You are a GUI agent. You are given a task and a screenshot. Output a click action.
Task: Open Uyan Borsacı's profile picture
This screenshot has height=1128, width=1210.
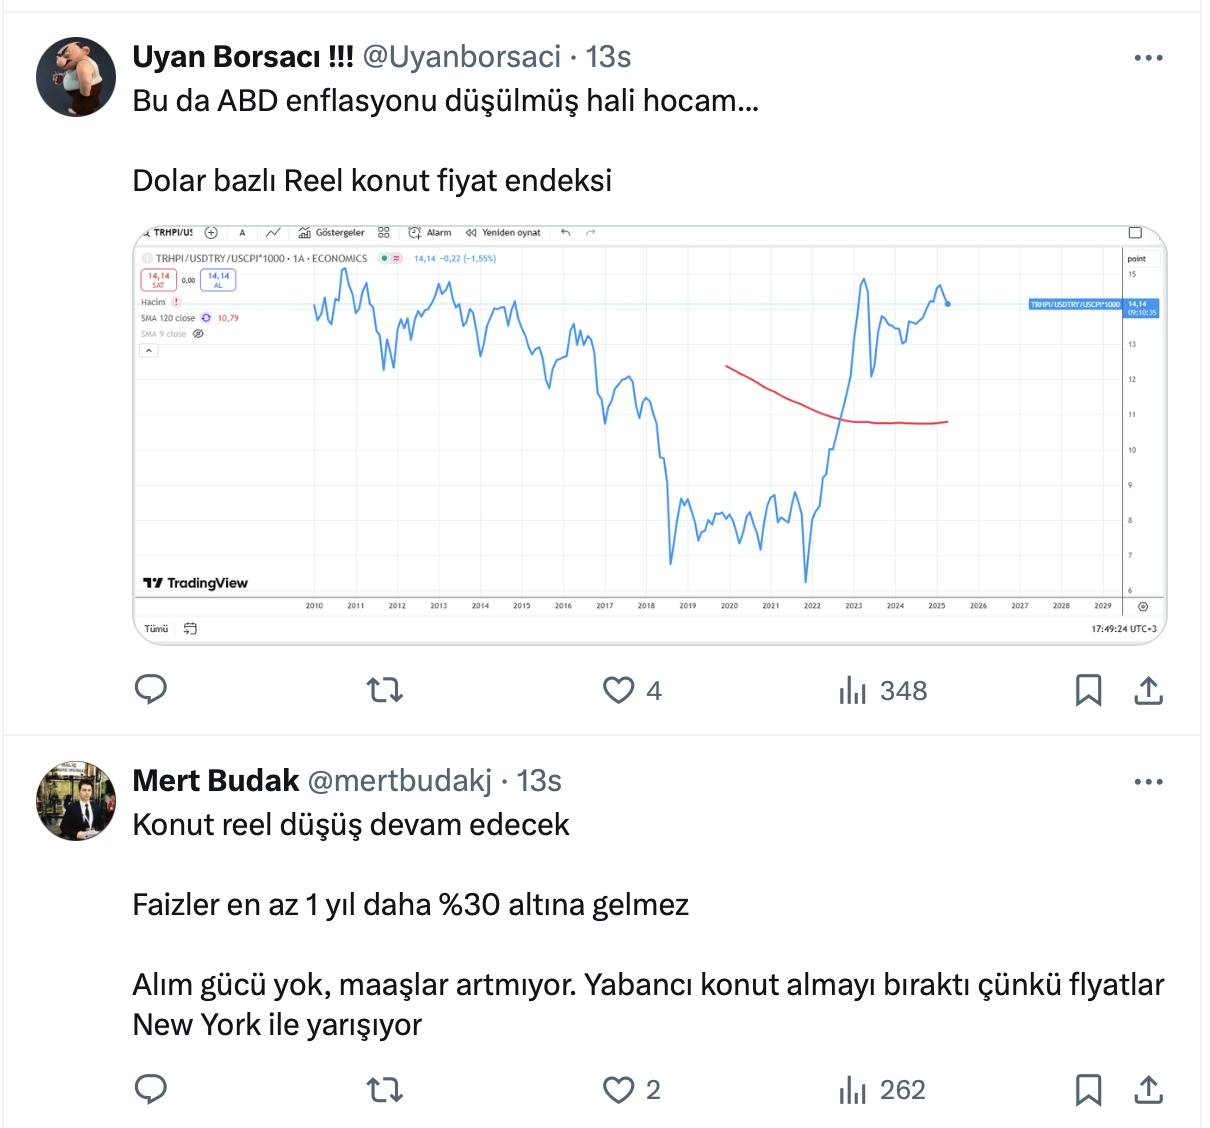[76, 77]
